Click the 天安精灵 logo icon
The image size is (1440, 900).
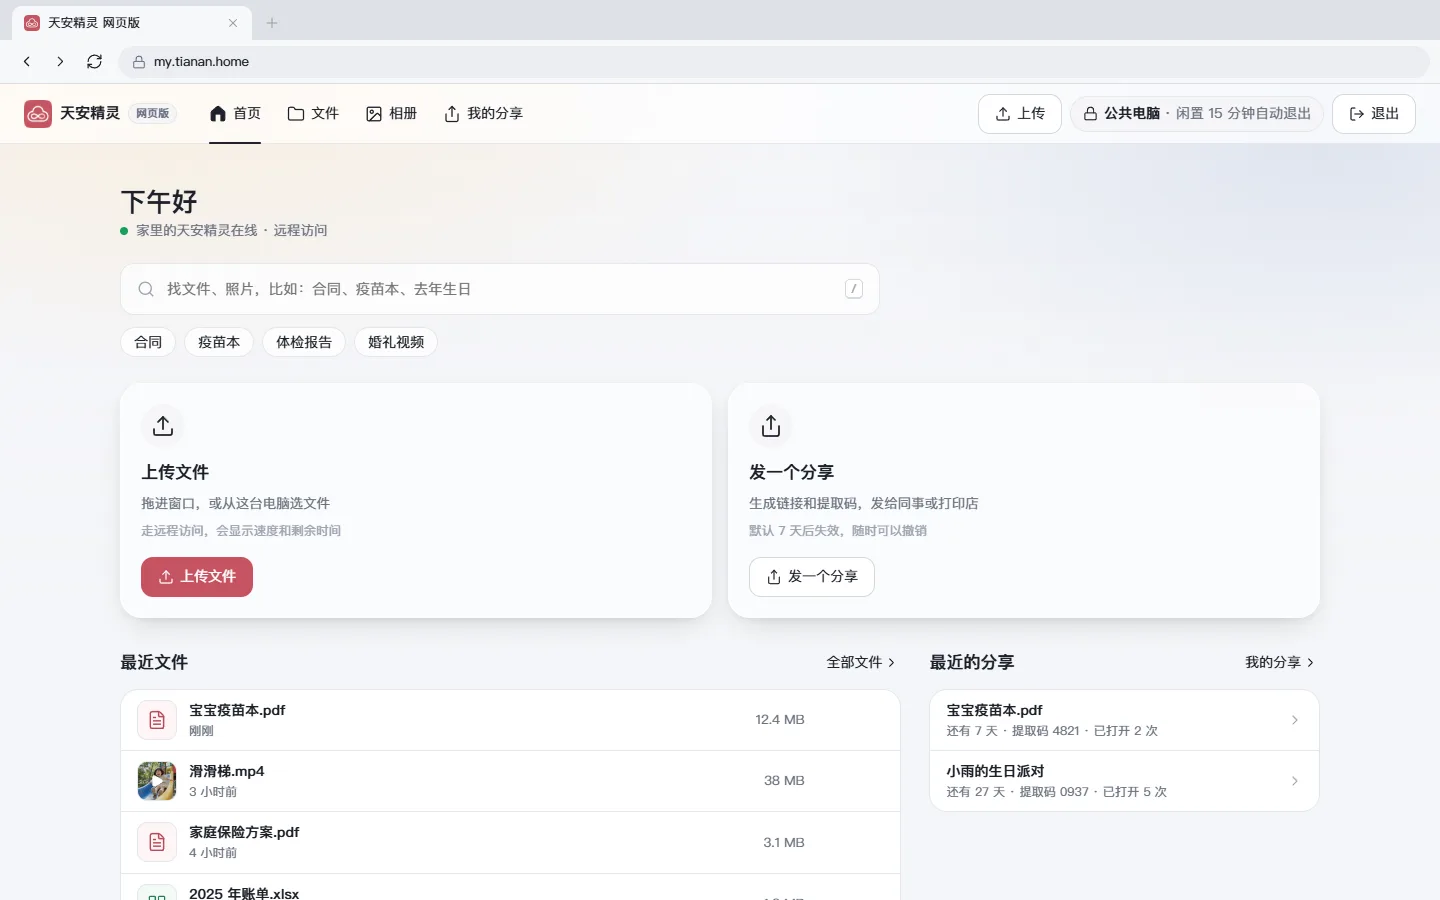click(38, 114)
